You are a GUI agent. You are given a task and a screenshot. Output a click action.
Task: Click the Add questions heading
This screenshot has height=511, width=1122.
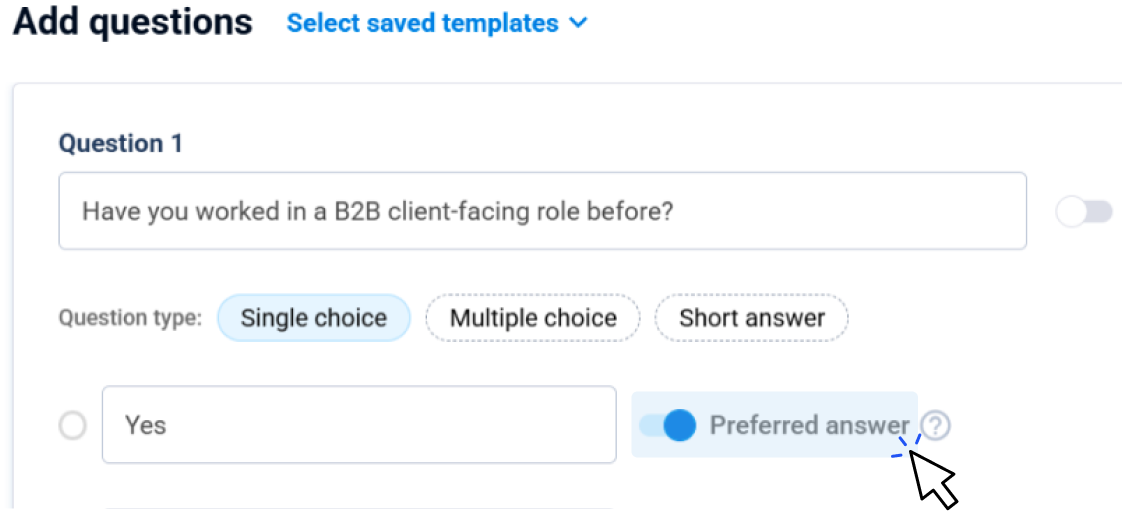[133, 22]
